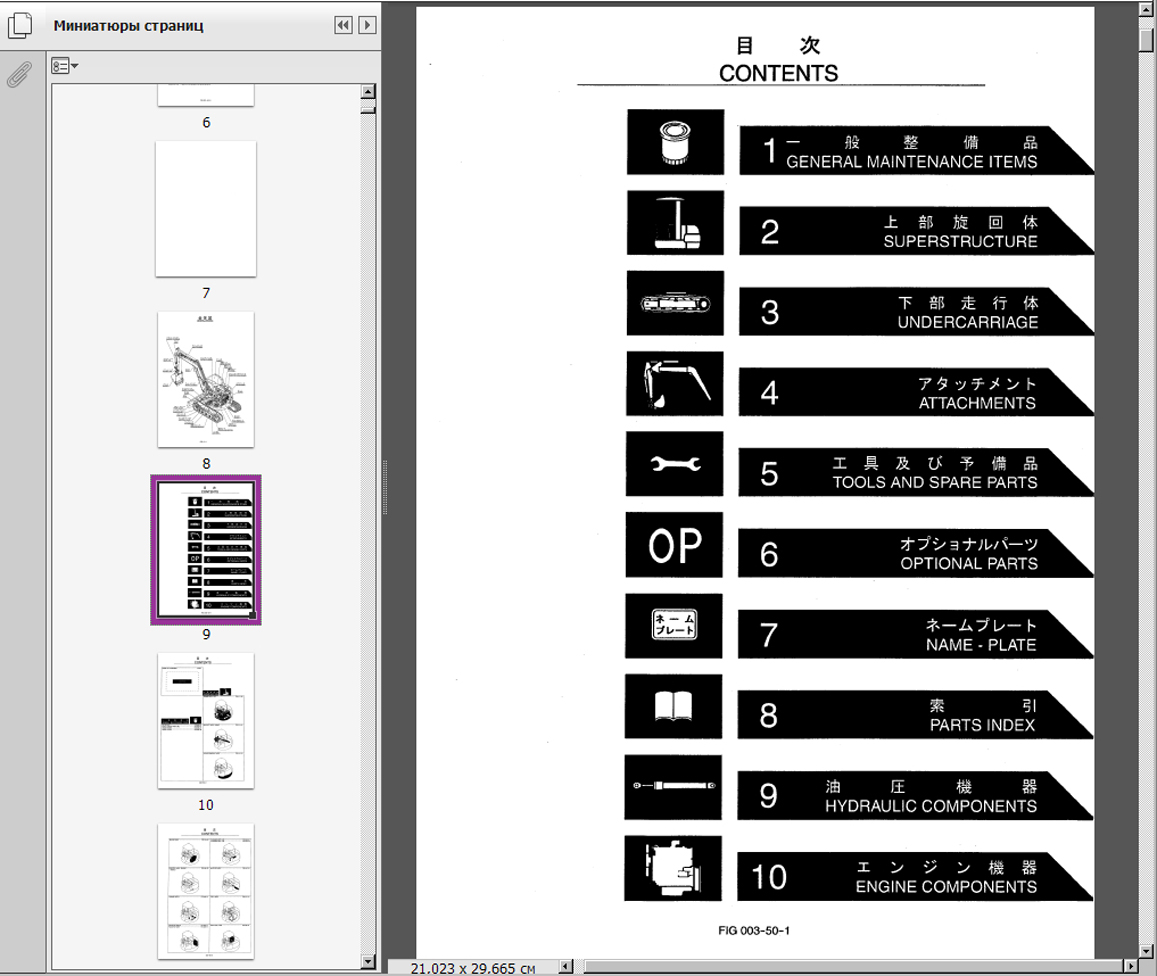The height and width of the screenshot is (976, 1157).
Task: Select page 10 thumbnail
Action: pyautogui.click(x=206, y=721)
